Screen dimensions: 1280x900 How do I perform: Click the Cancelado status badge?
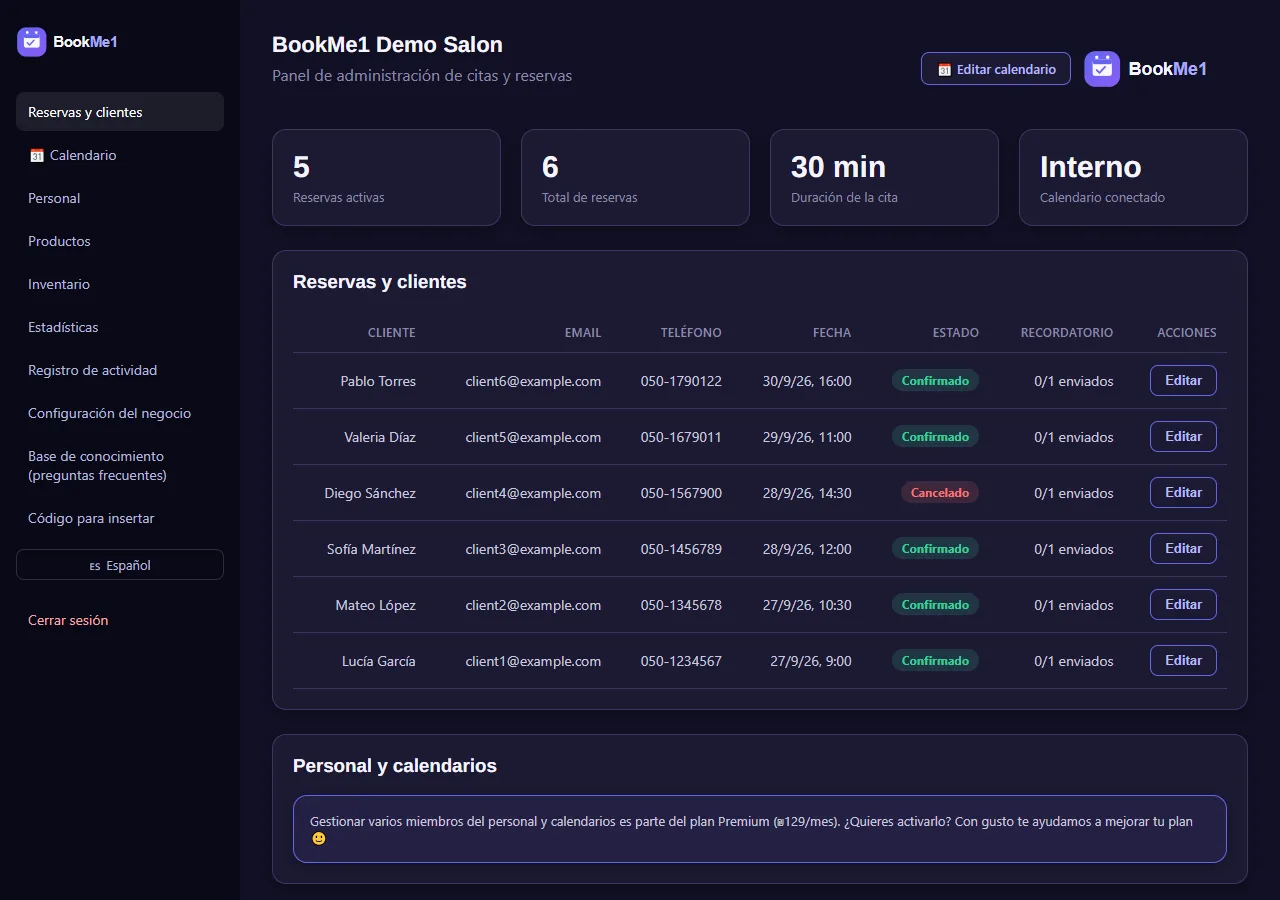(x=940, y=493)
